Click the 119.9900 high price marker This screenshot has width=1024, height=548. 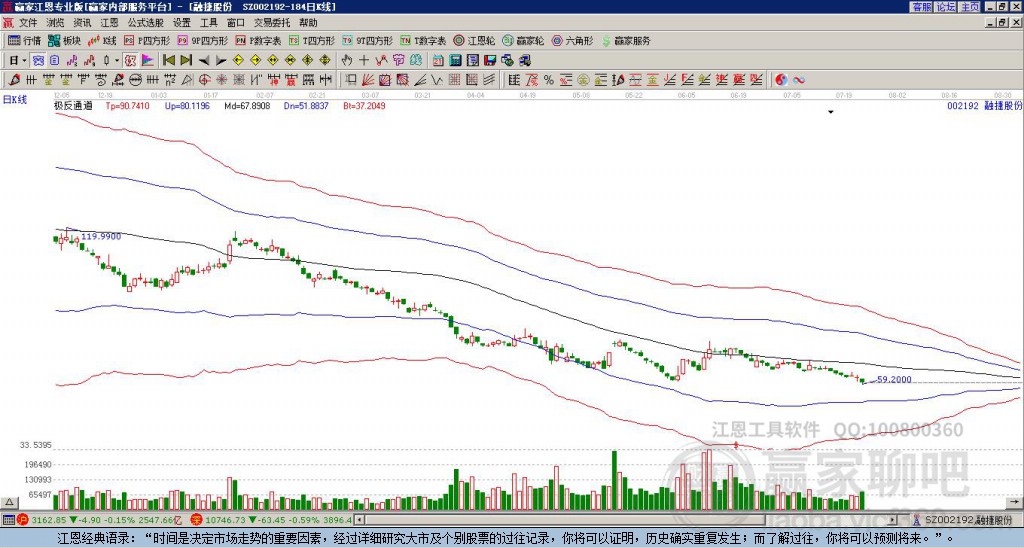tap(101, 236)
